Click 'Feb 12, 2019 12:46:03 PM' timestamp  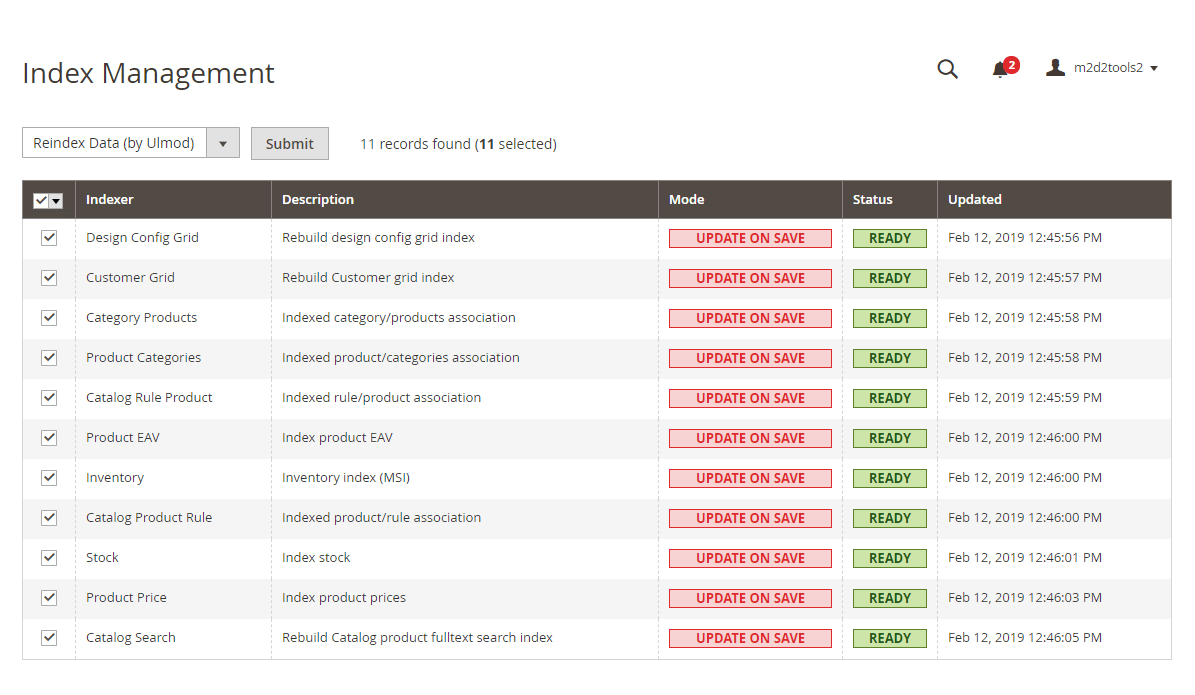[1025, 597]
